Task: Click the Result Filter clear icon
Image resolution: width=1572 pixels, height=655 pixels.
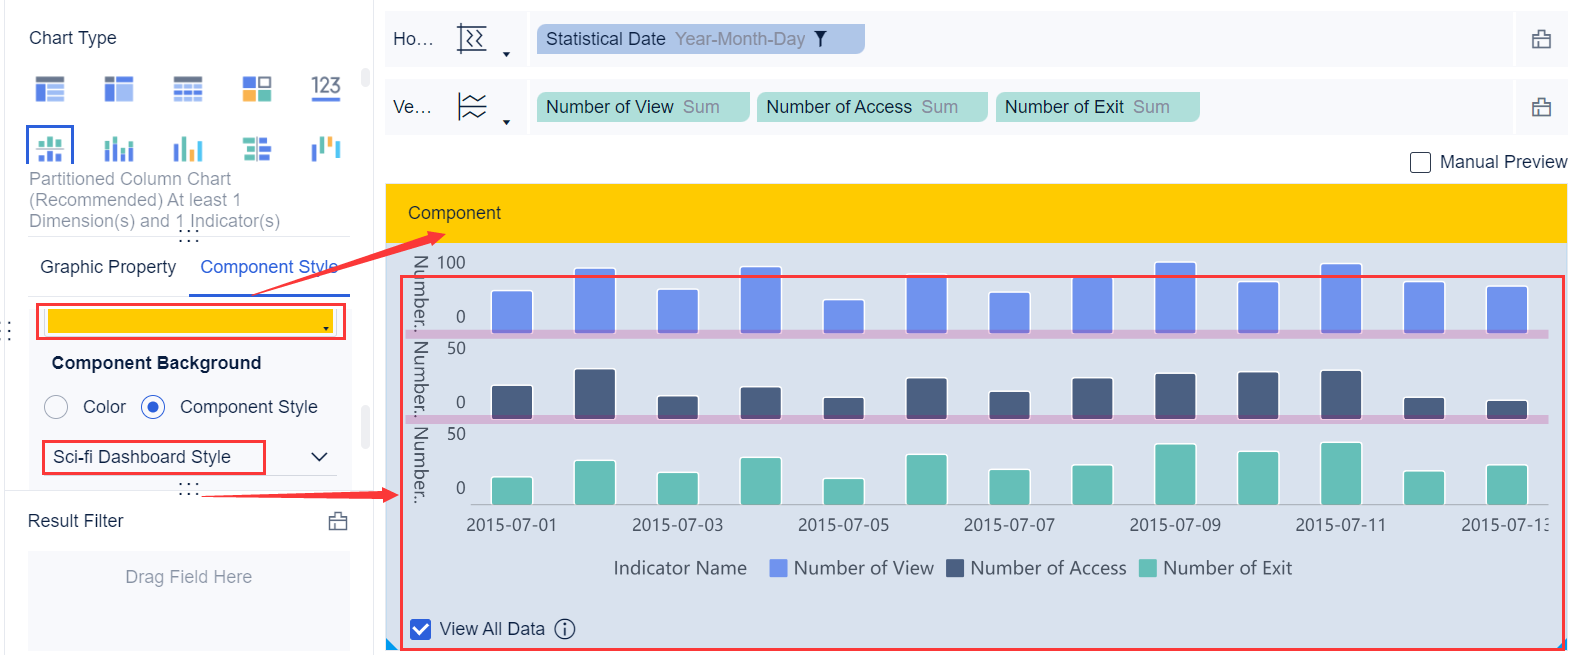Action: 338,521
